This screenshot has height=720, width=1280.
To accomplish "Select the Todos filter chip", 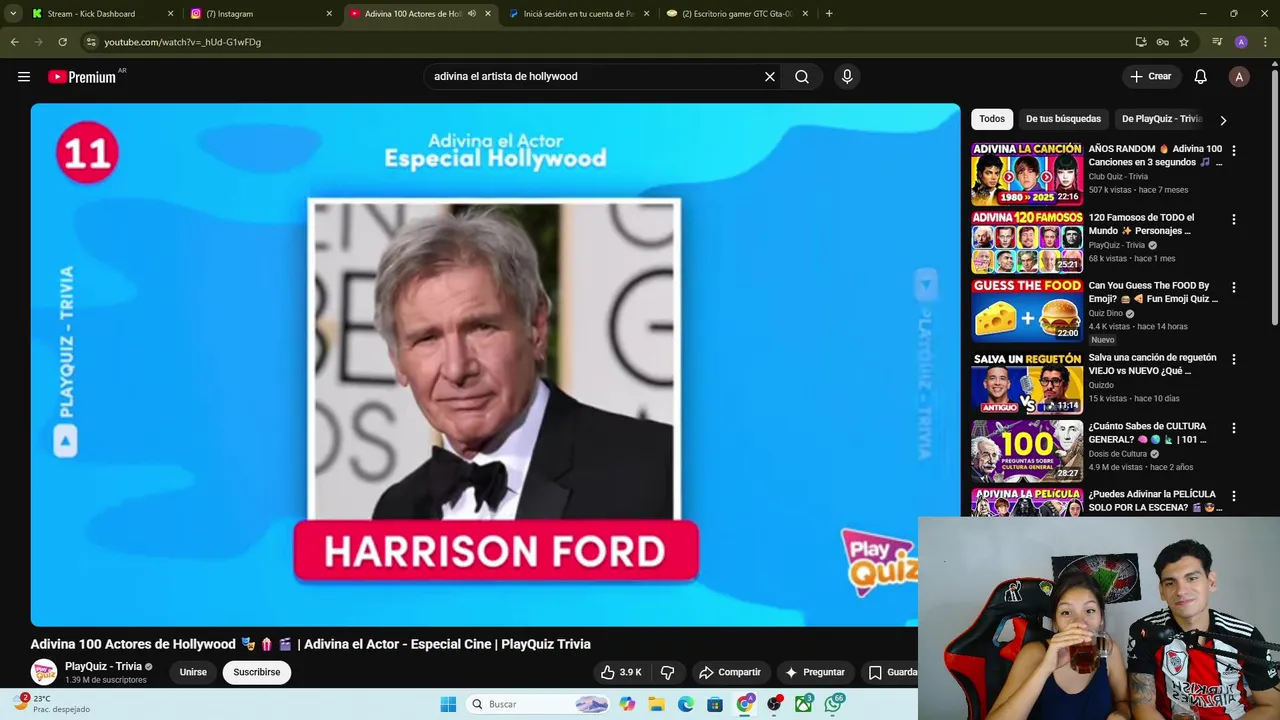I will pos(992,119).
